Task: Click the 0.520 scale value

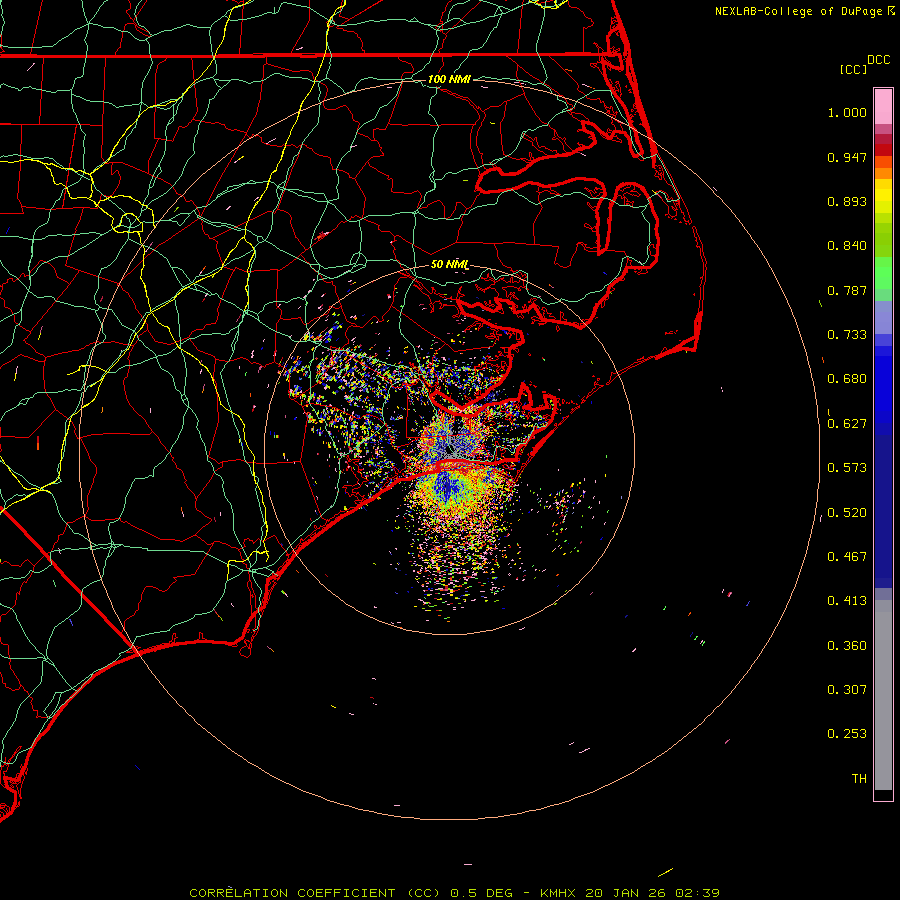Action: pyautogui.click(x=847, y=513)
